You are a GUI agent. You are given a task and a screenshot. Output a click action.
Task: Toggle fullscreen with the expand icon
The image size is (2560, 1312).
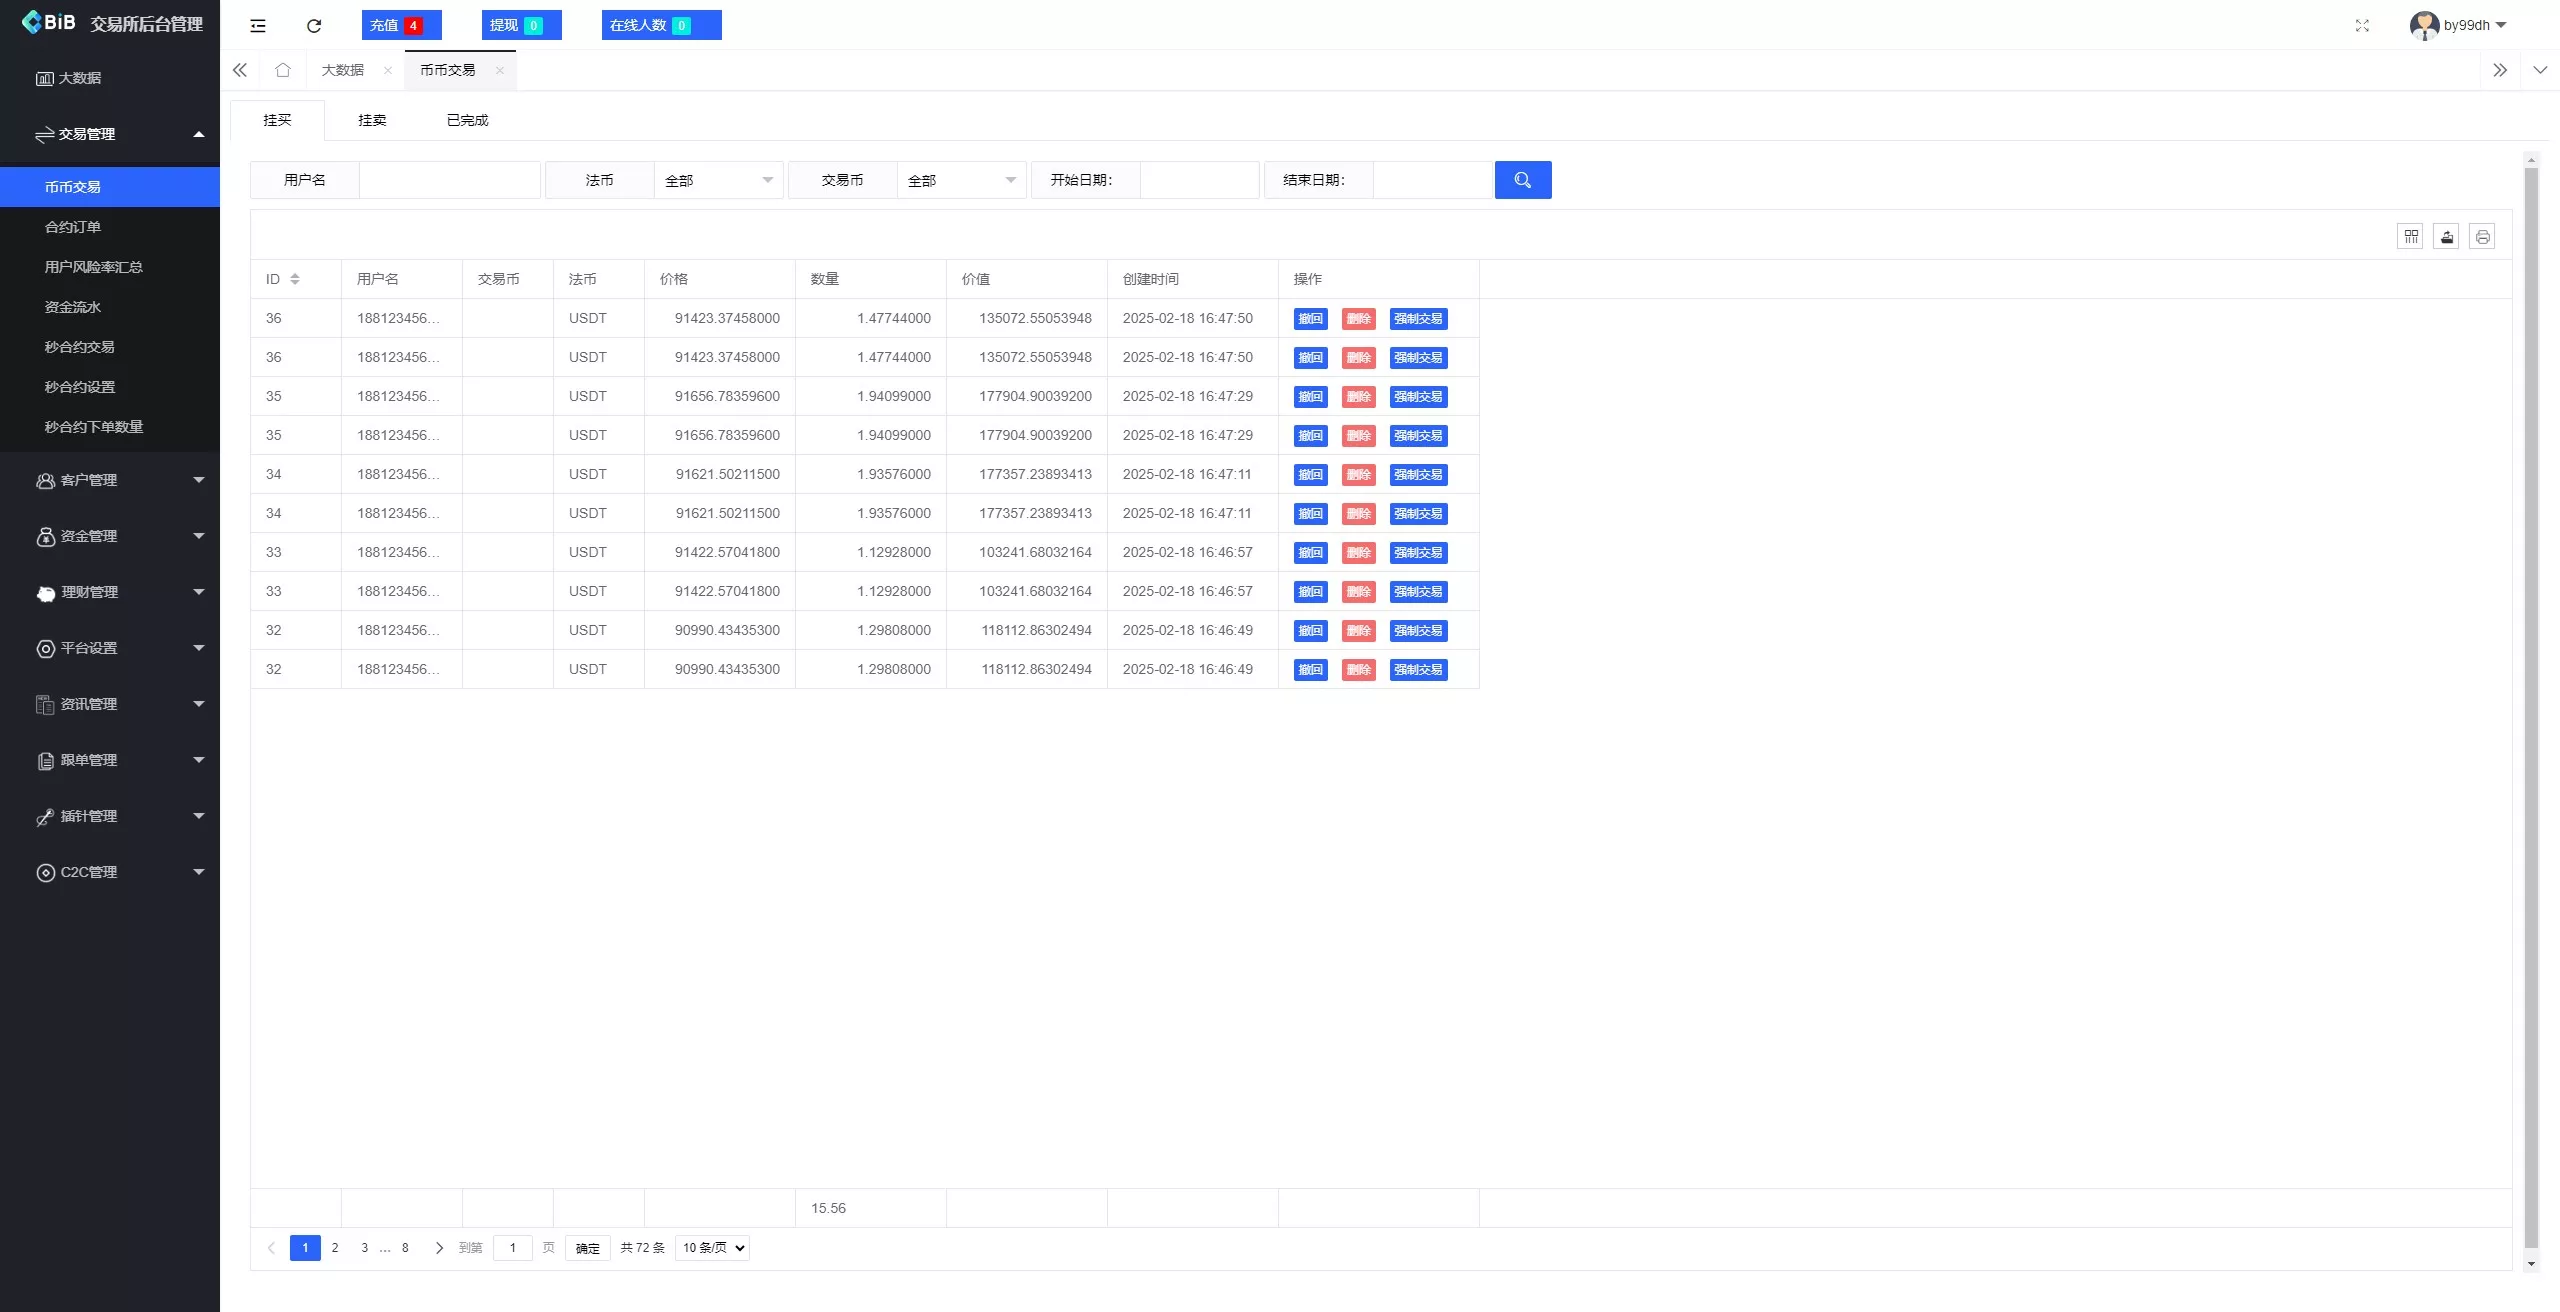(x=2363, y=25)
